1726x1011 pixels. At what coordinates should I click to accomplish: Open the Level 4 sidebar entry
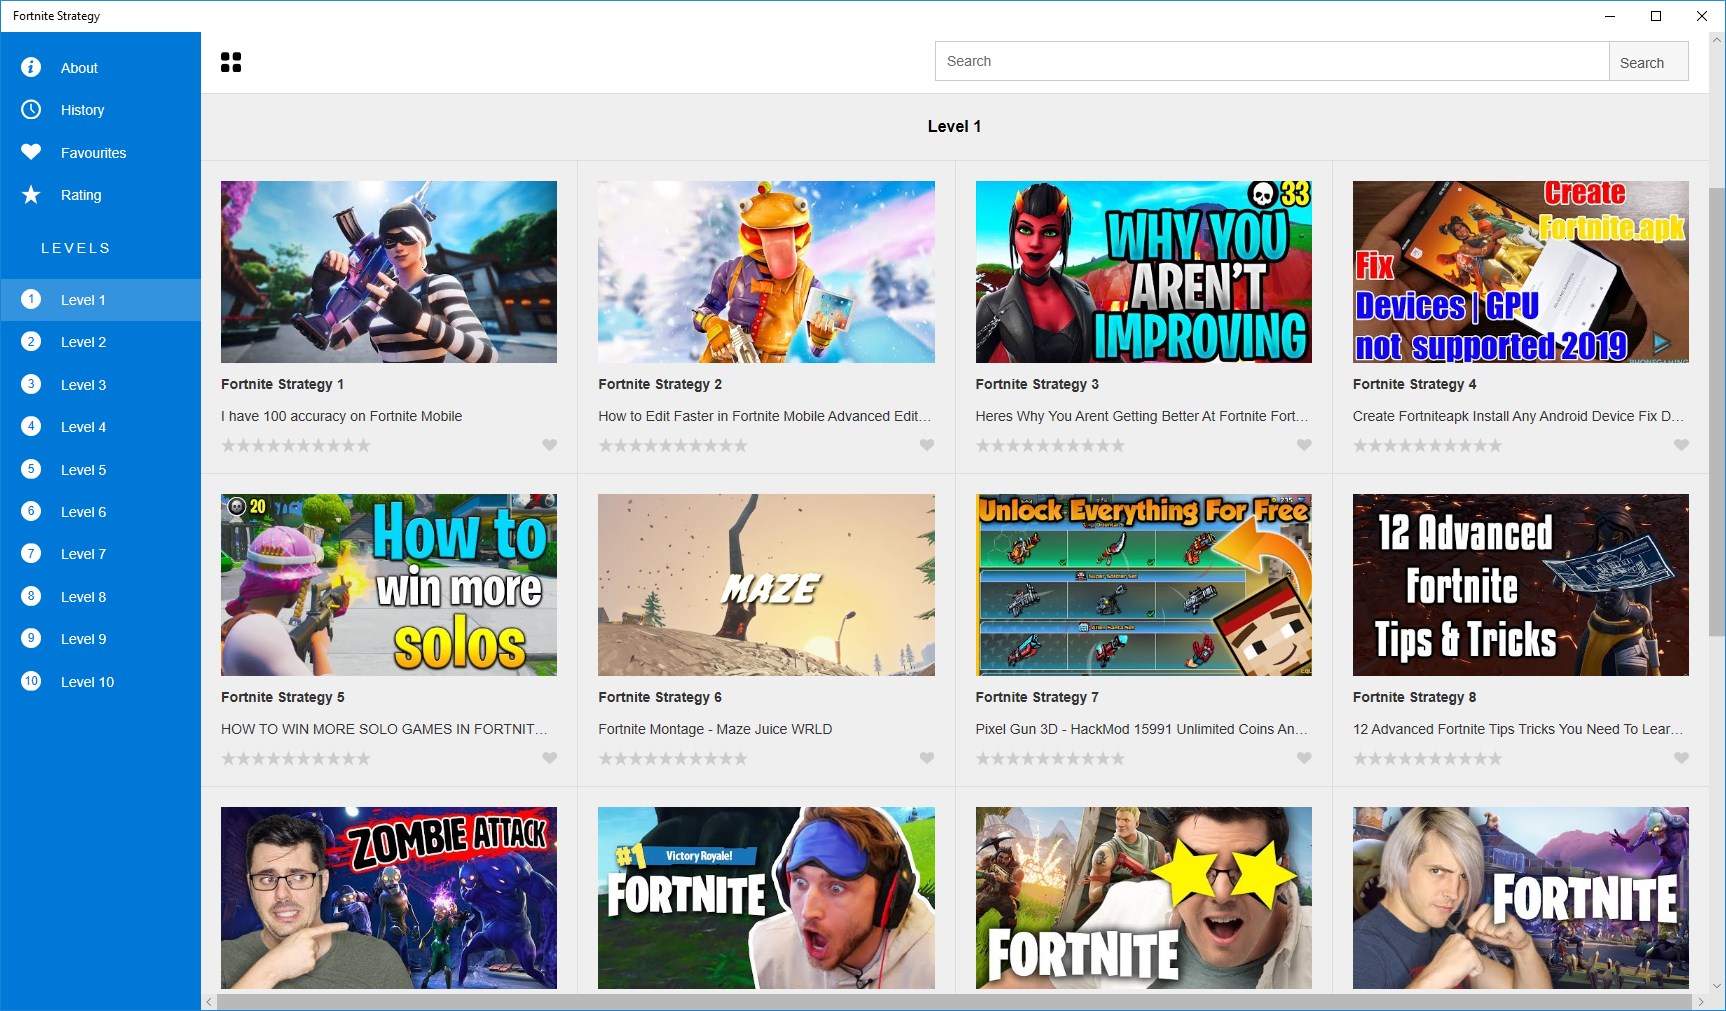(100, 427)
